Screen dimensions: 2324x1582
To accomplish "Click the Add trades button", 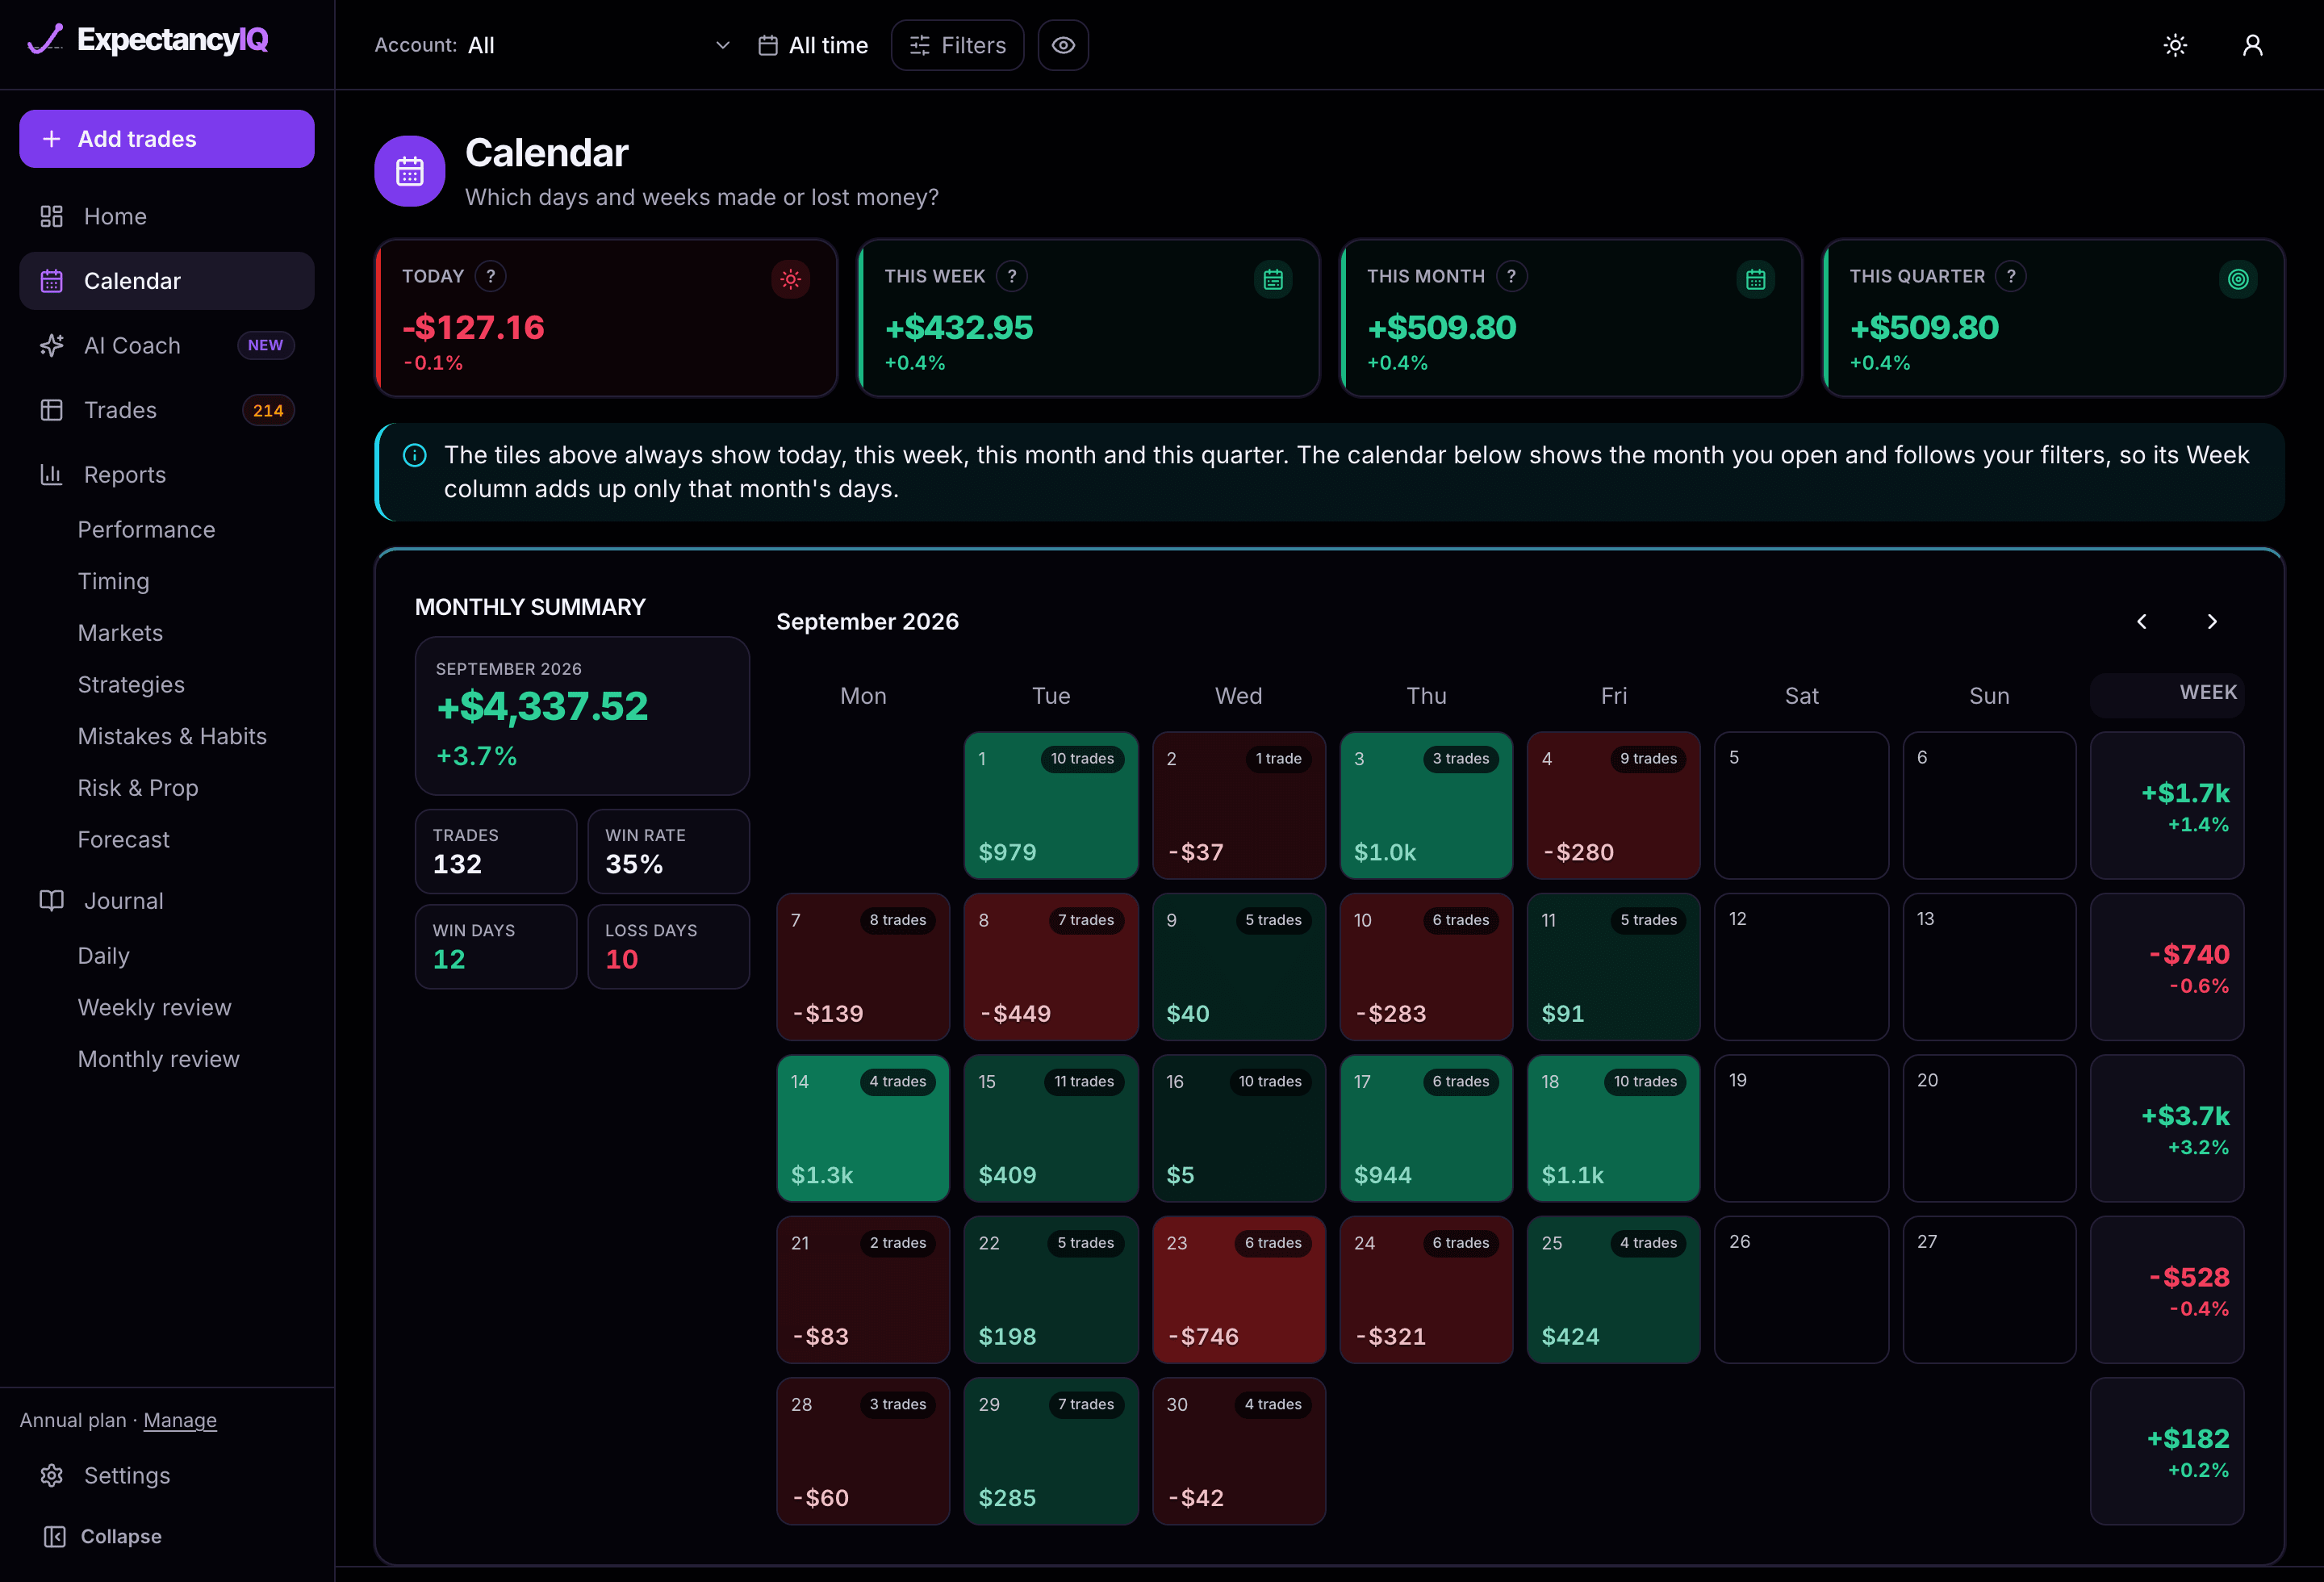I will coord(167,139).
